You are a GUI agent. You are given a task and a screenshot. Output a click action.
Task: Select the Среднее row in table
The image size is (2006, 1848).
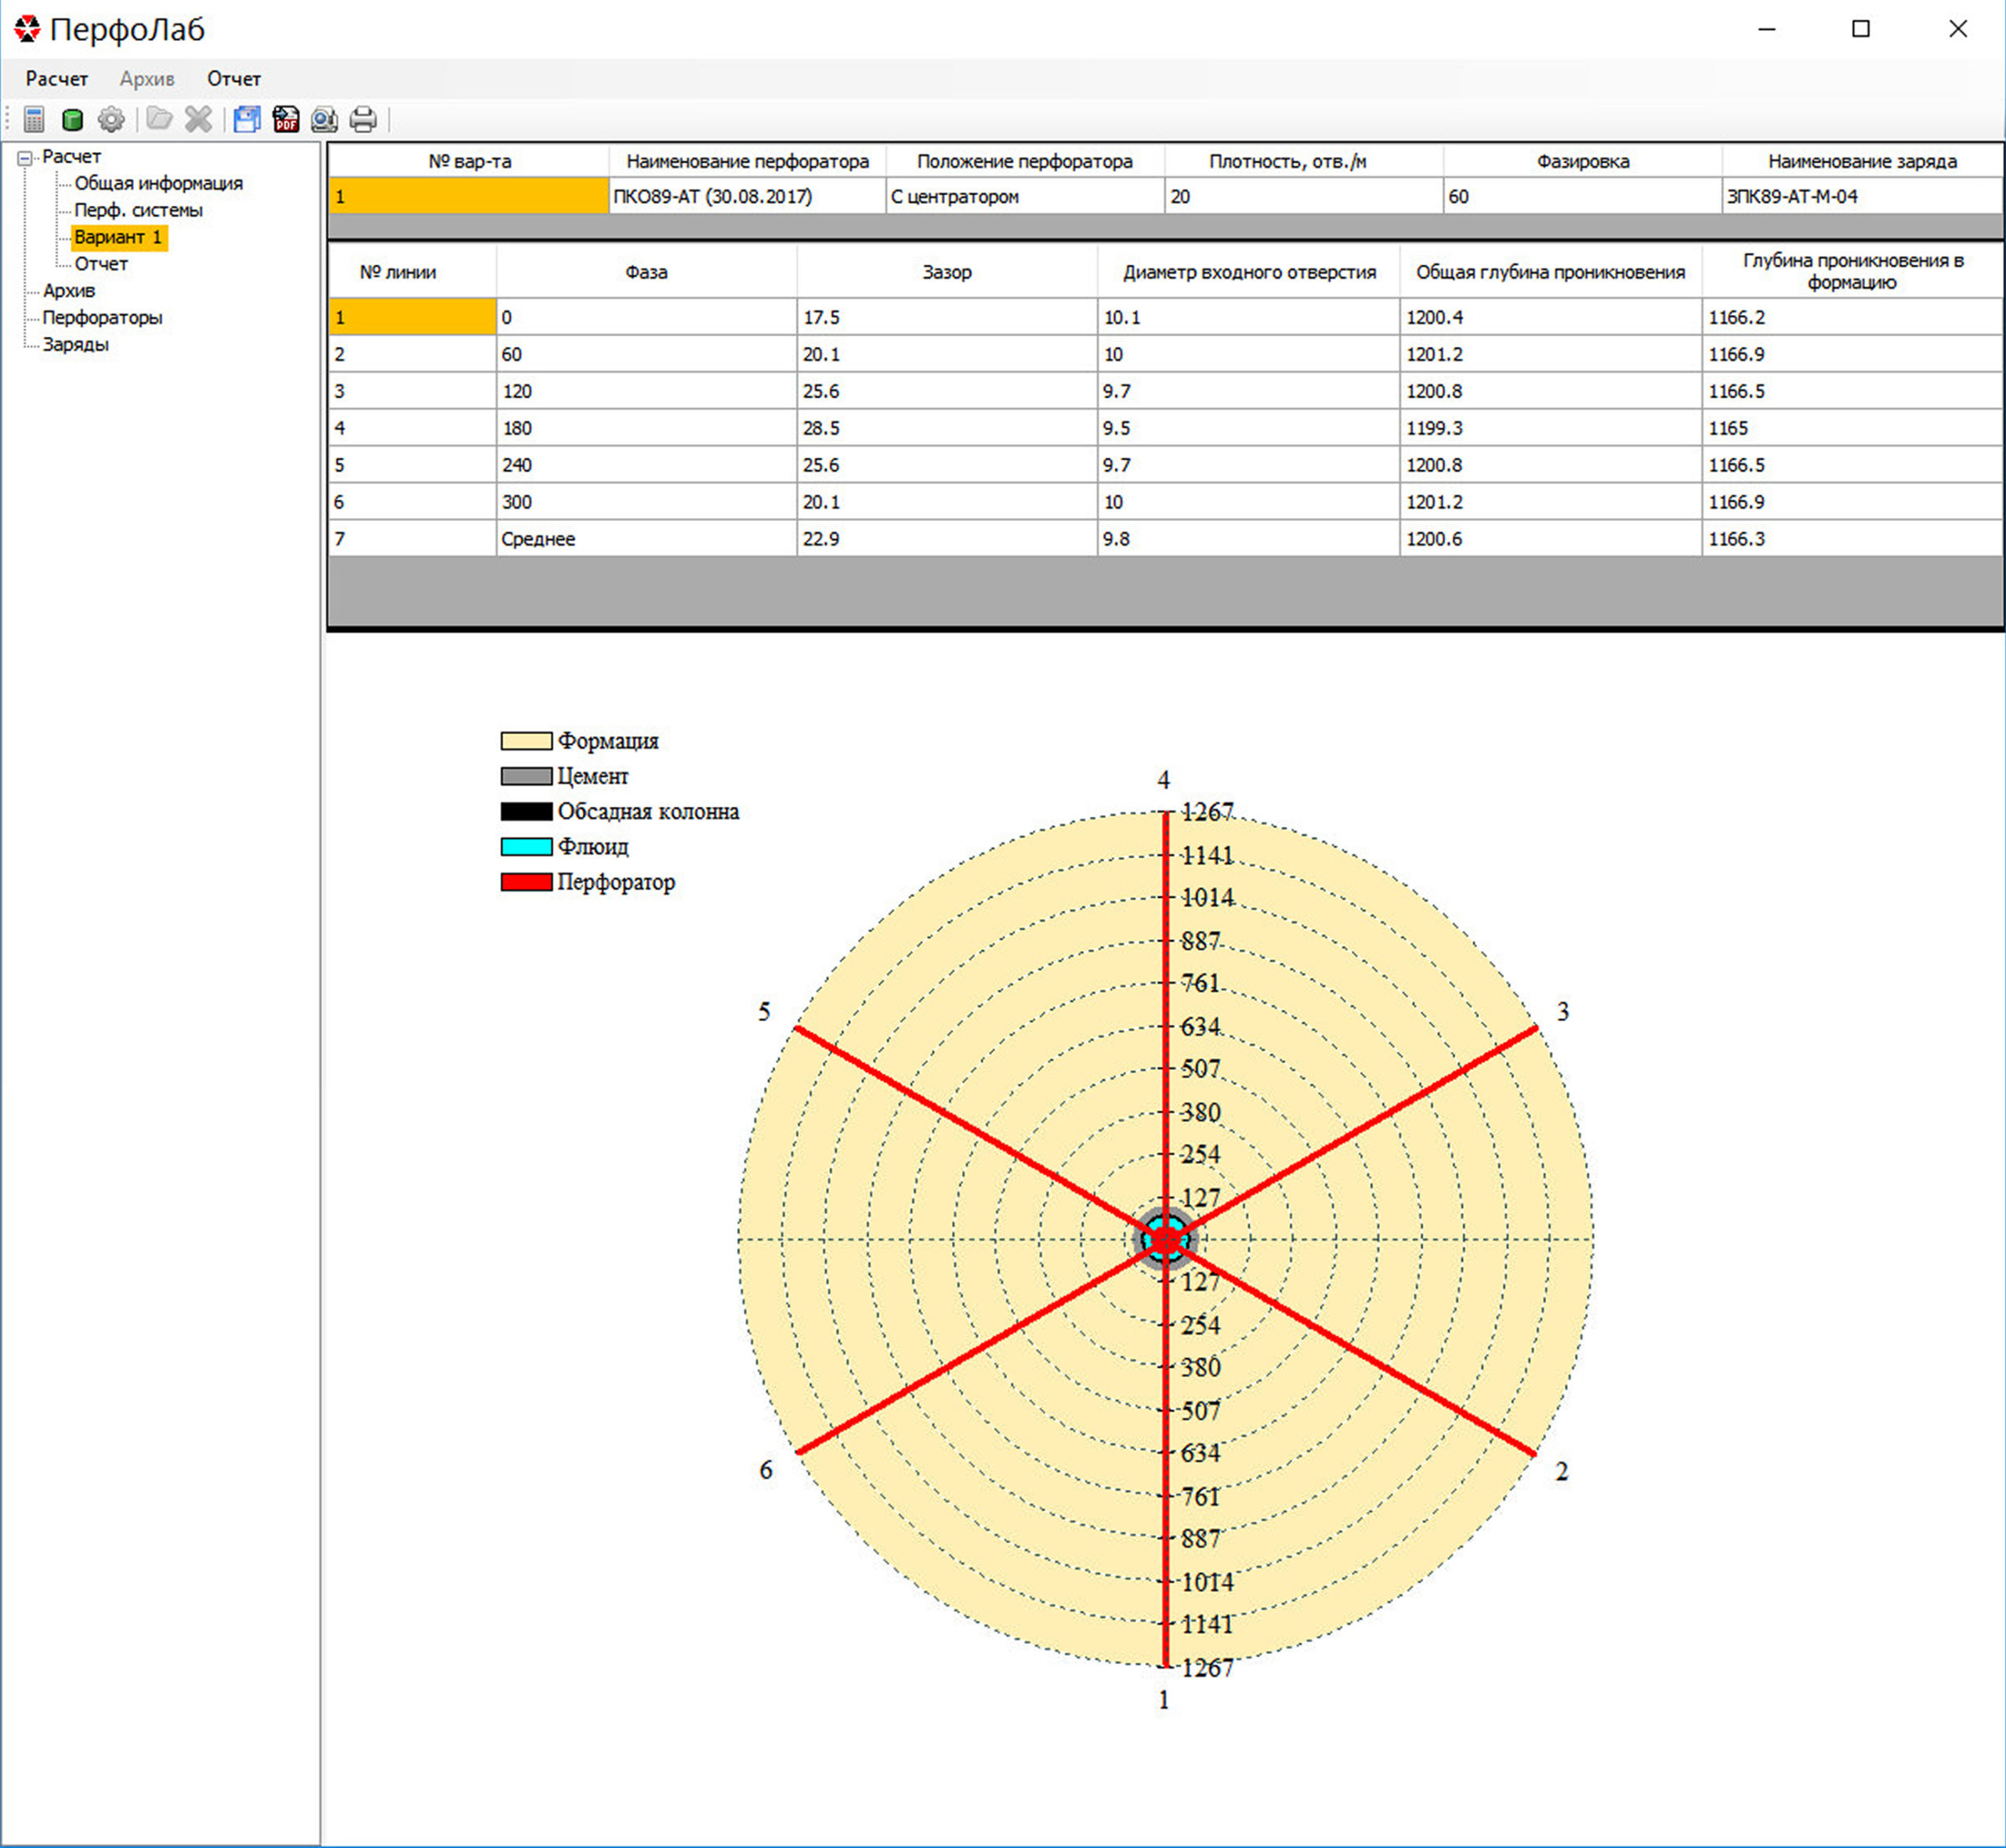tap(538, 539)
